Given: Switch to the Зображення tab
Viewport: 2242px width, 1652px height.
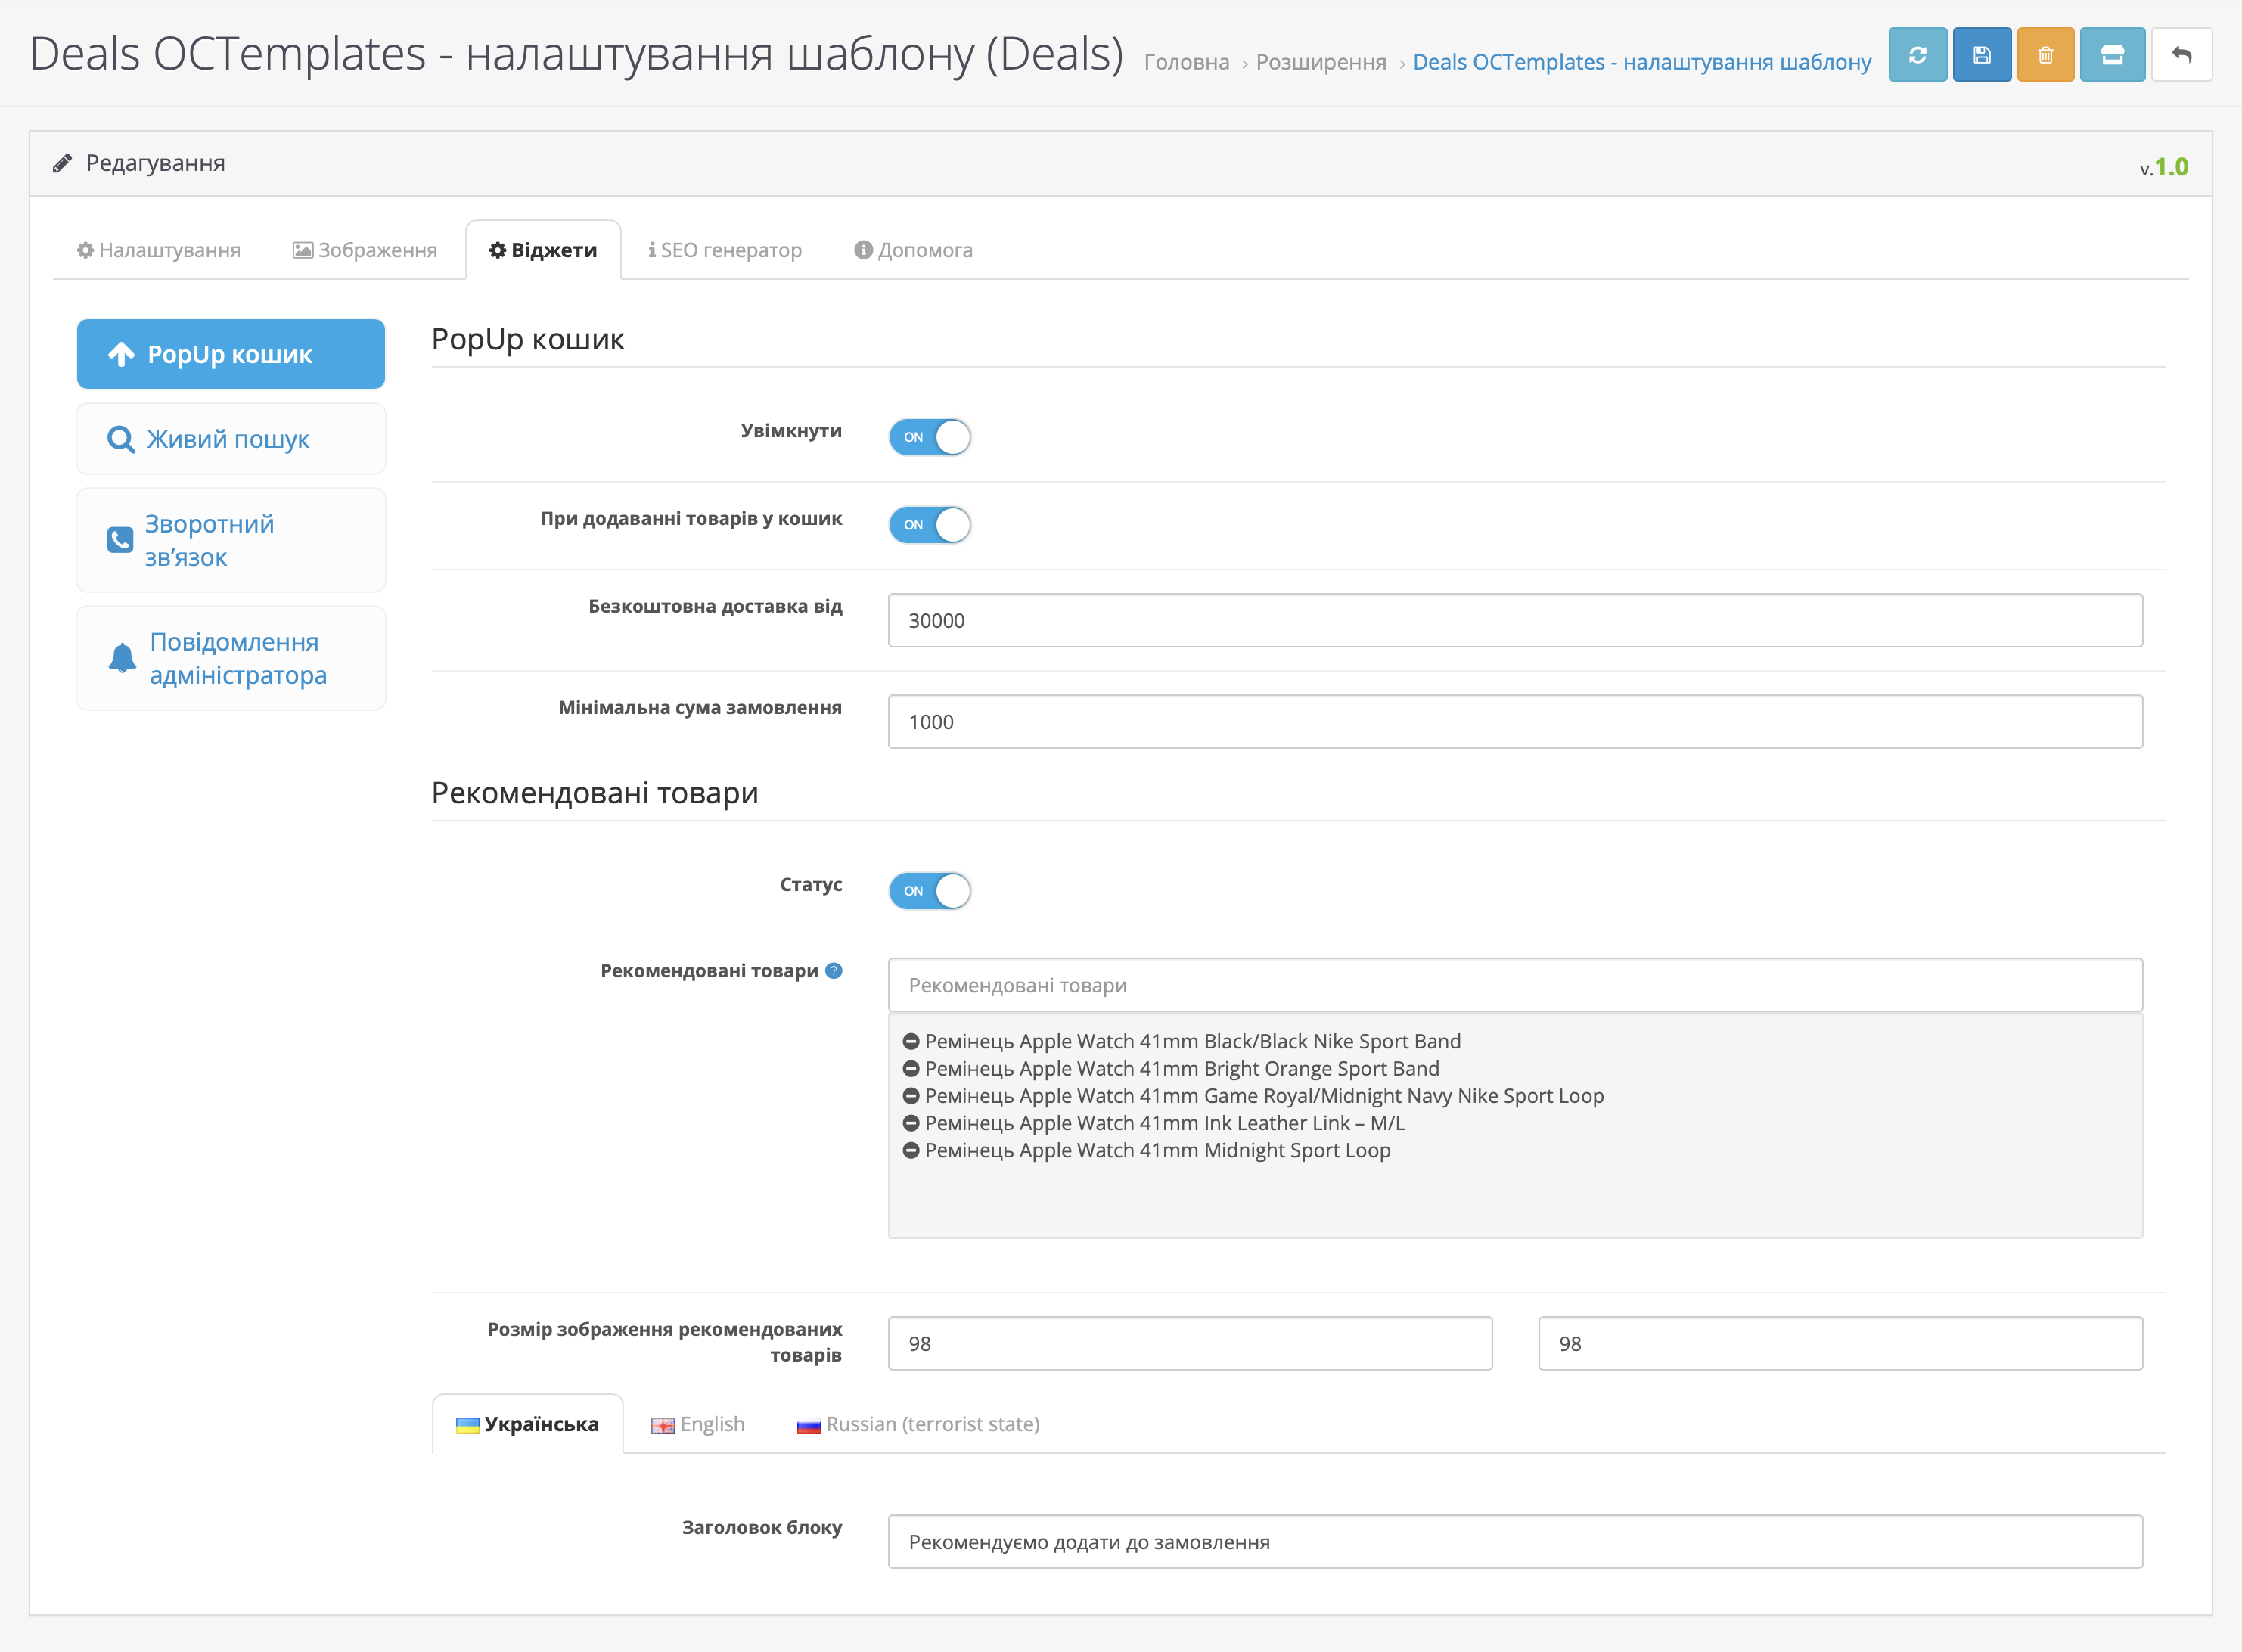Looking at the screenshot, I should tap(365, 250).
